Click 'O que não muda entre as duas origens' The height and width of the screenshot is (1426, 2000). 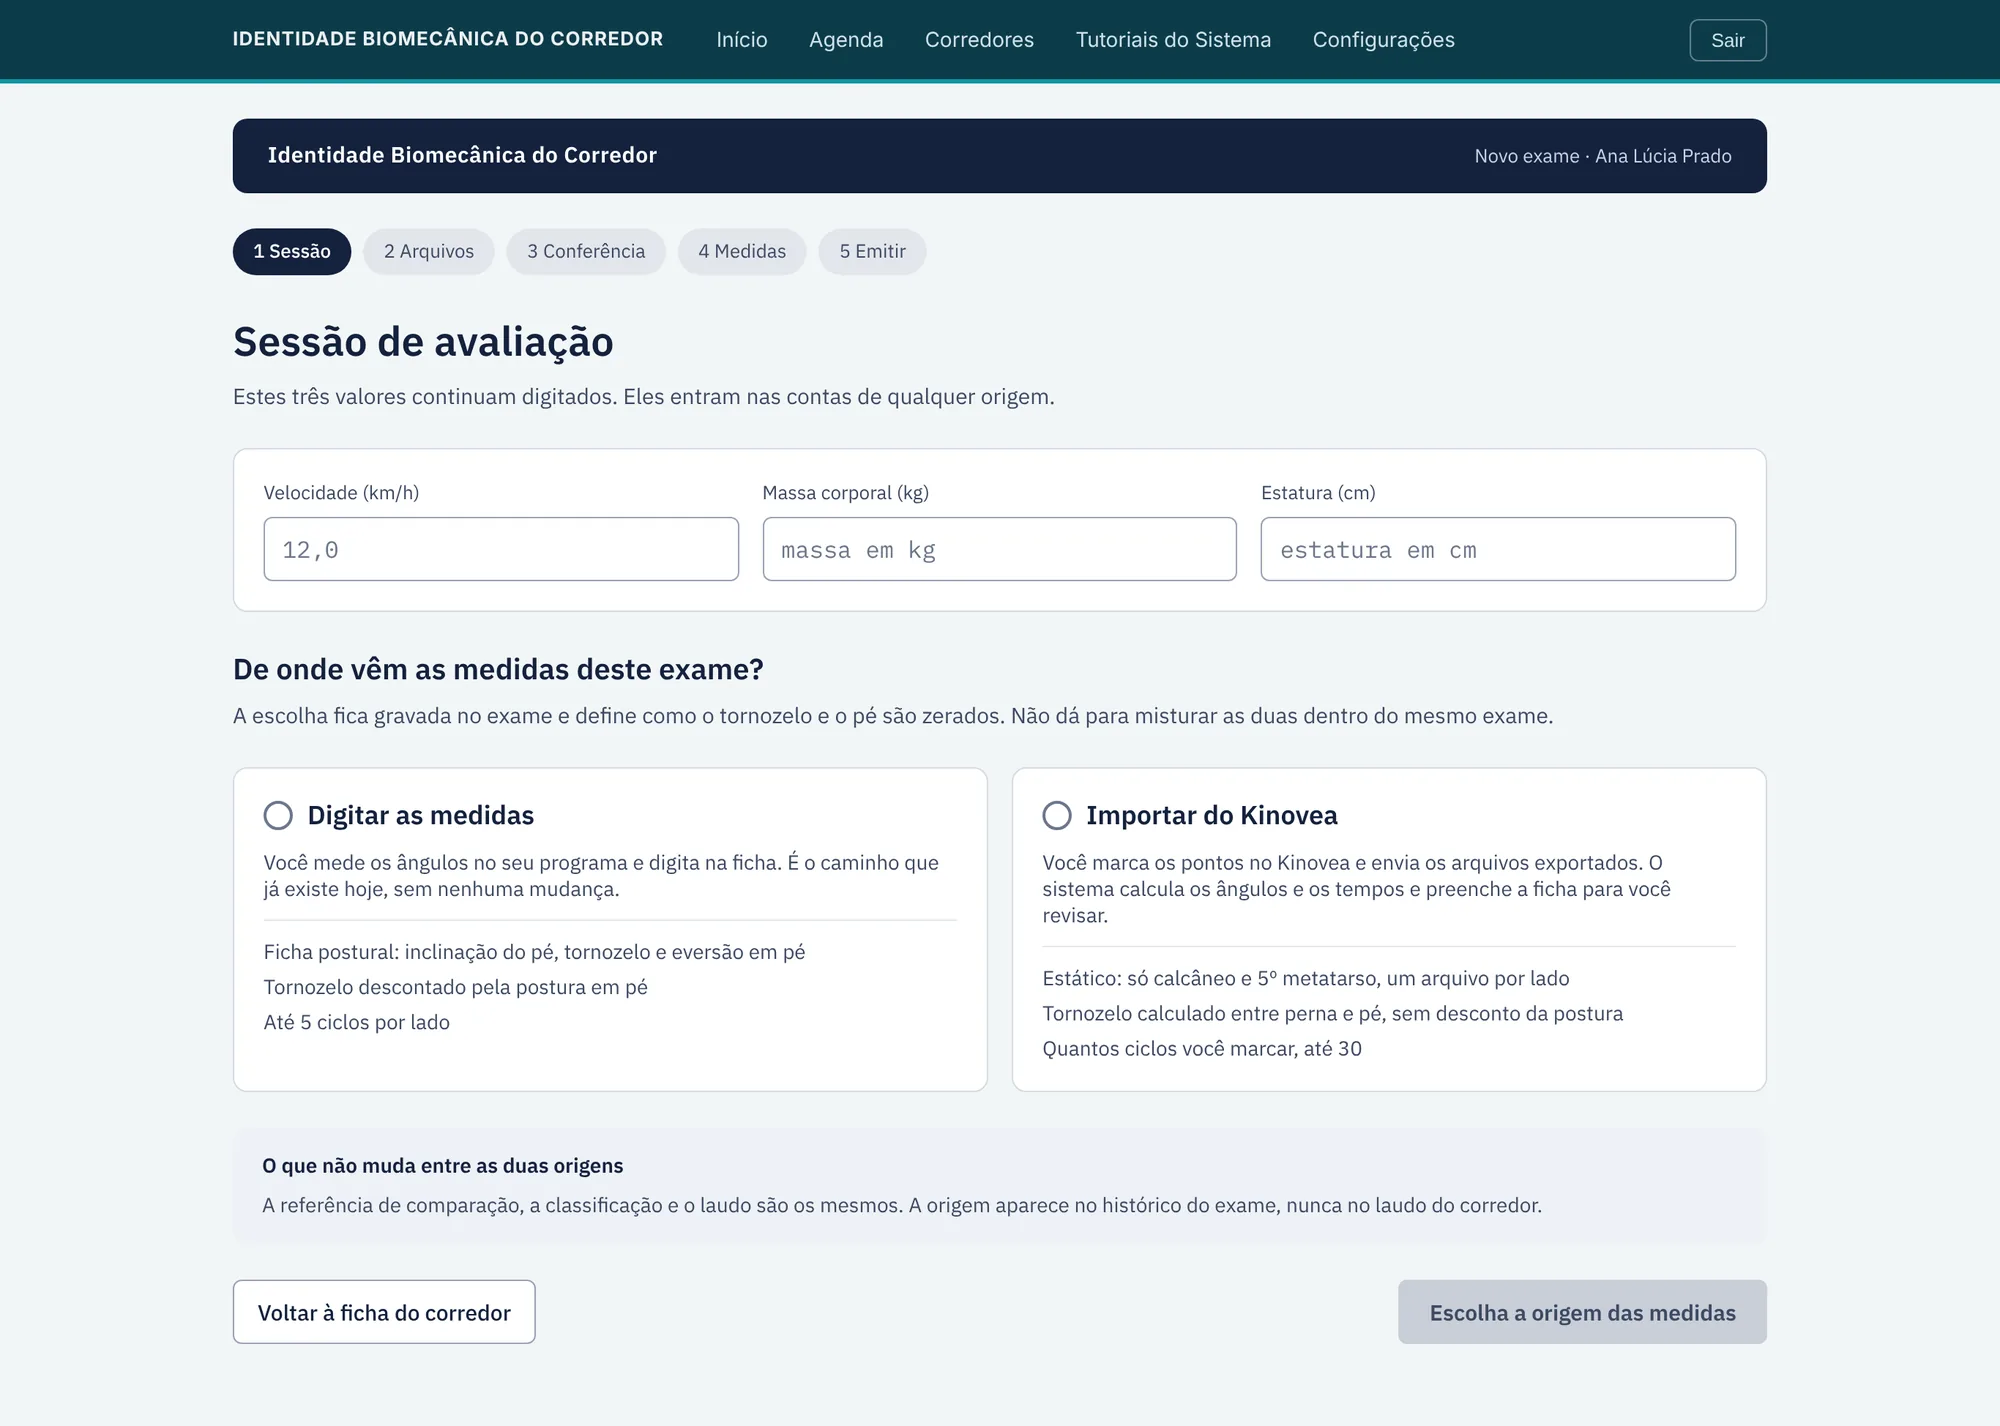pyautogui.click(x=443, y=1165)
